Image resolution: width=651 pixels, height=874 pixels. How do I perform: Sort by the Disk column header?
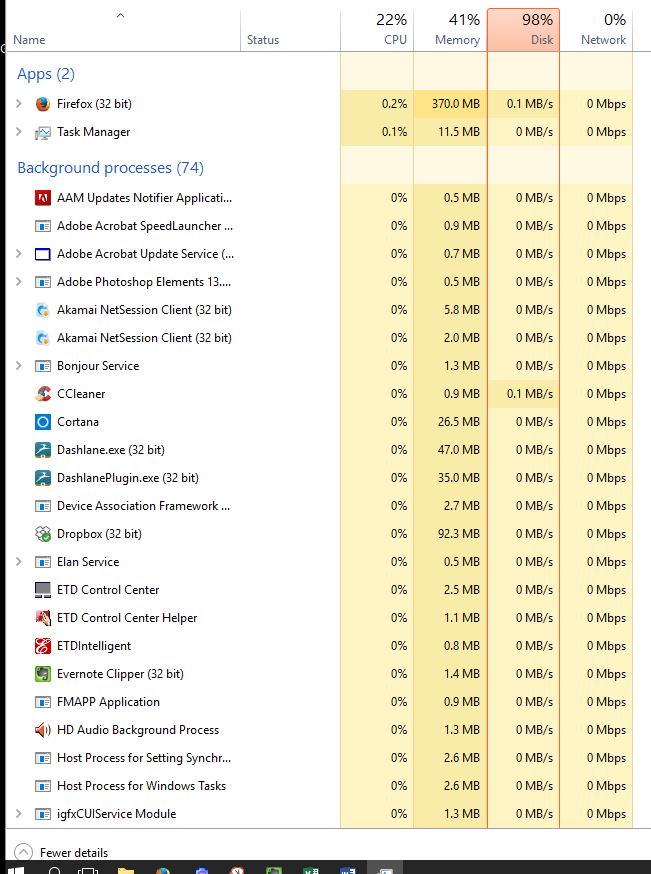point(523,30)
